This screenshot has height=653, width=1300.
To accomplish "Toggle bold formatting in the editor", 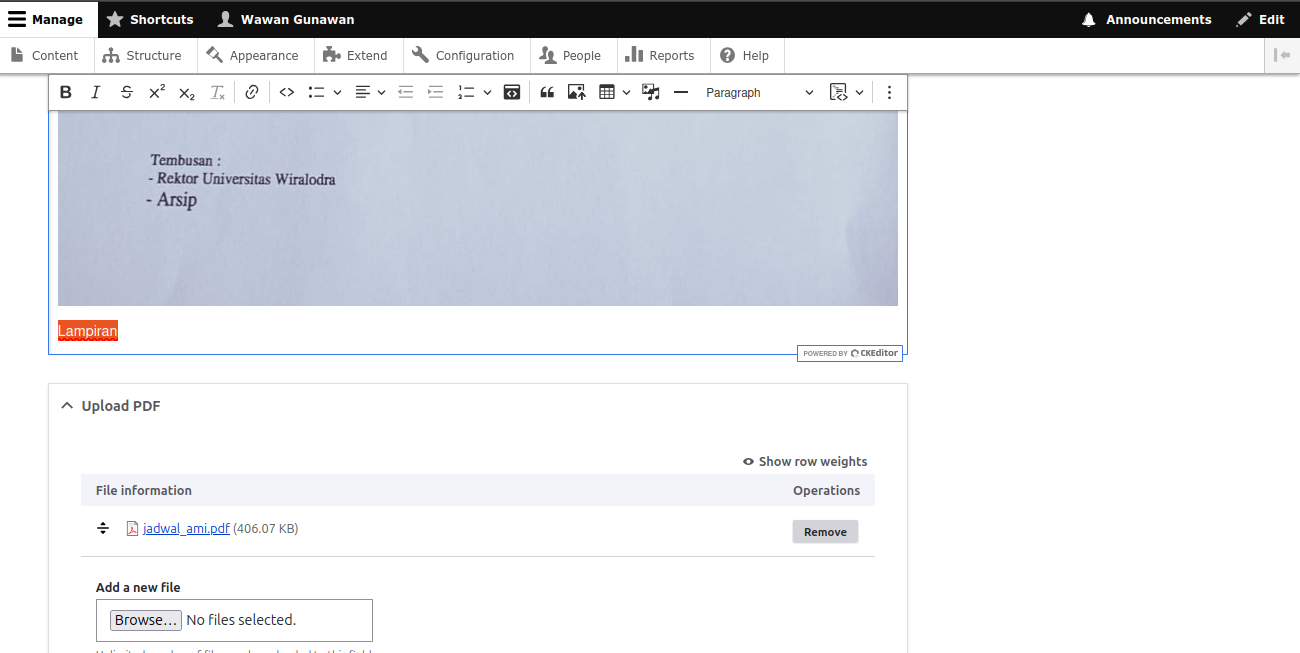I will 66,92.
